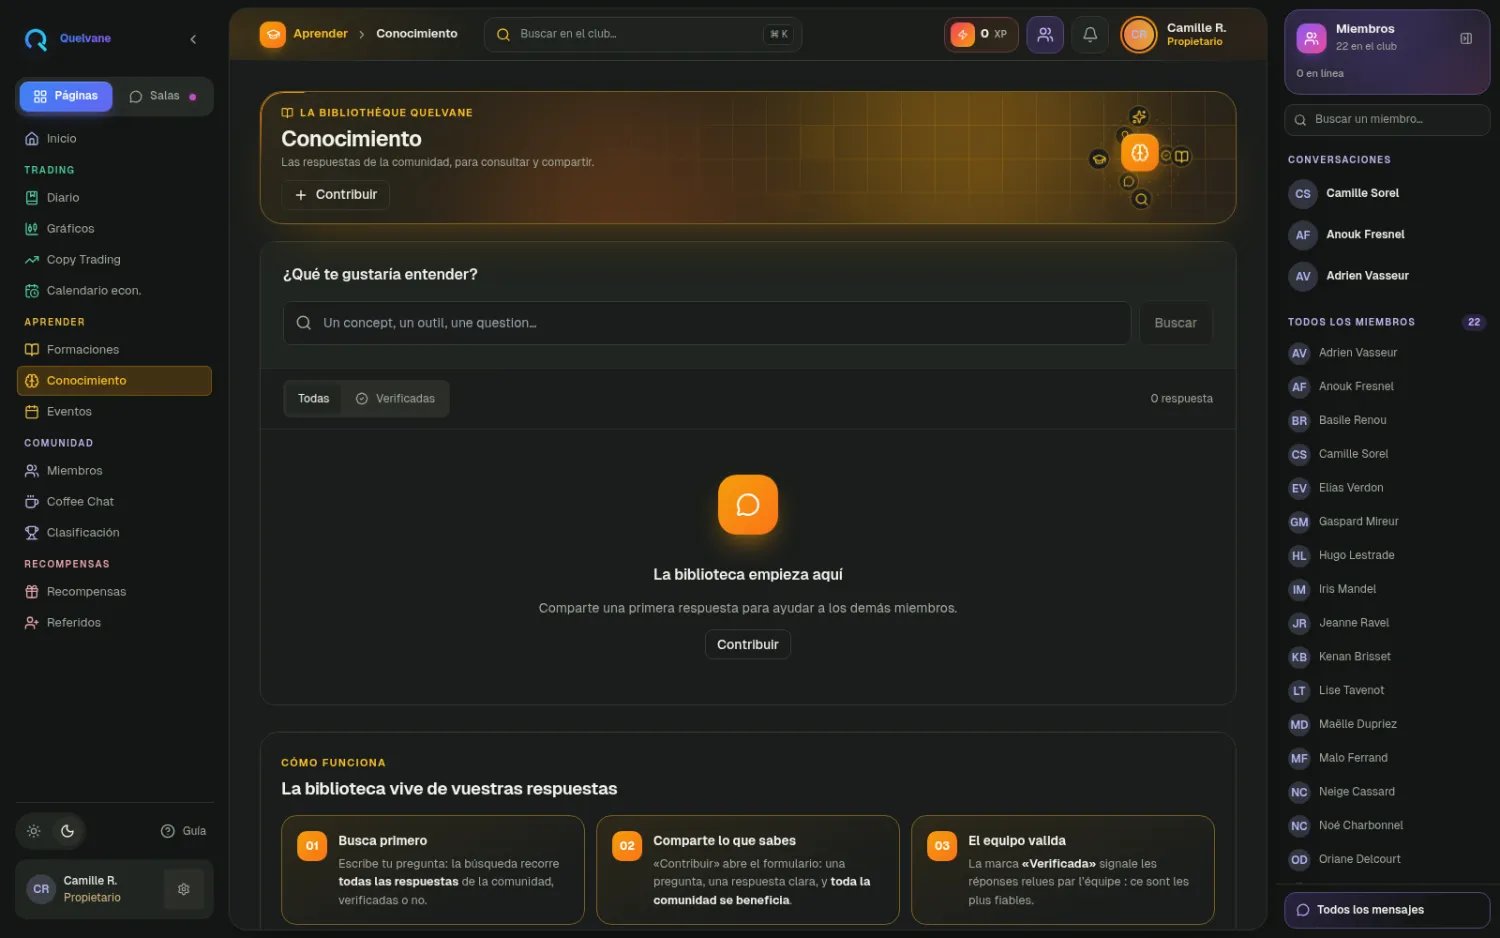Open profile settings gear icon
The height and width of the screenshot is (938, 1500).
click(184, 889)
